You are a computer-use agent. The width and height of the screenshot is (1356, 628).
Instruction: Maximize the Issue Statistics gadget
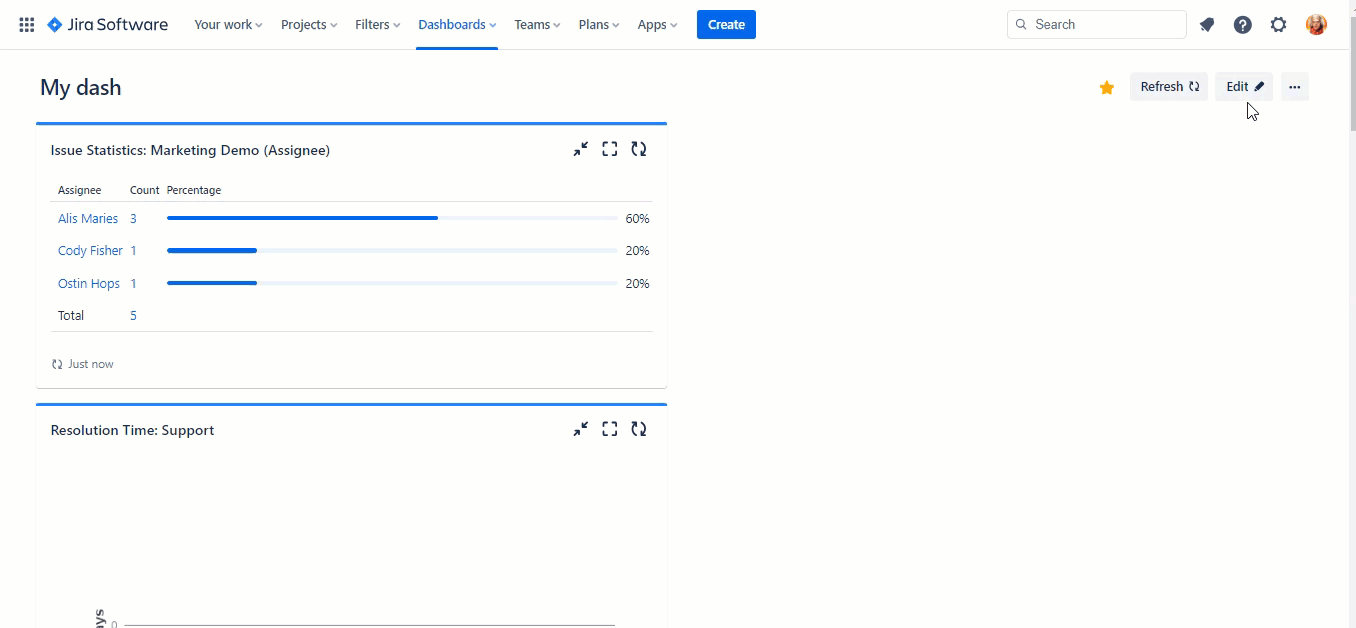pos(610,148)
